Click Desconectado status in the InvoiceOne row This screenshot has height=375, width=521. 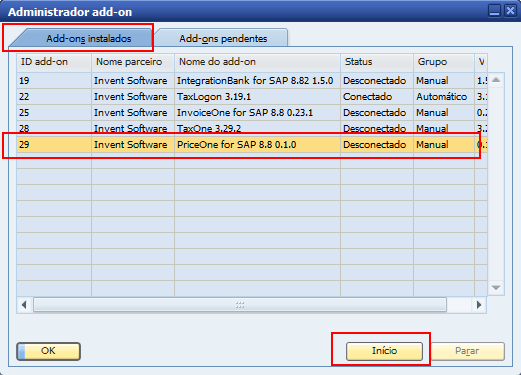377,113
